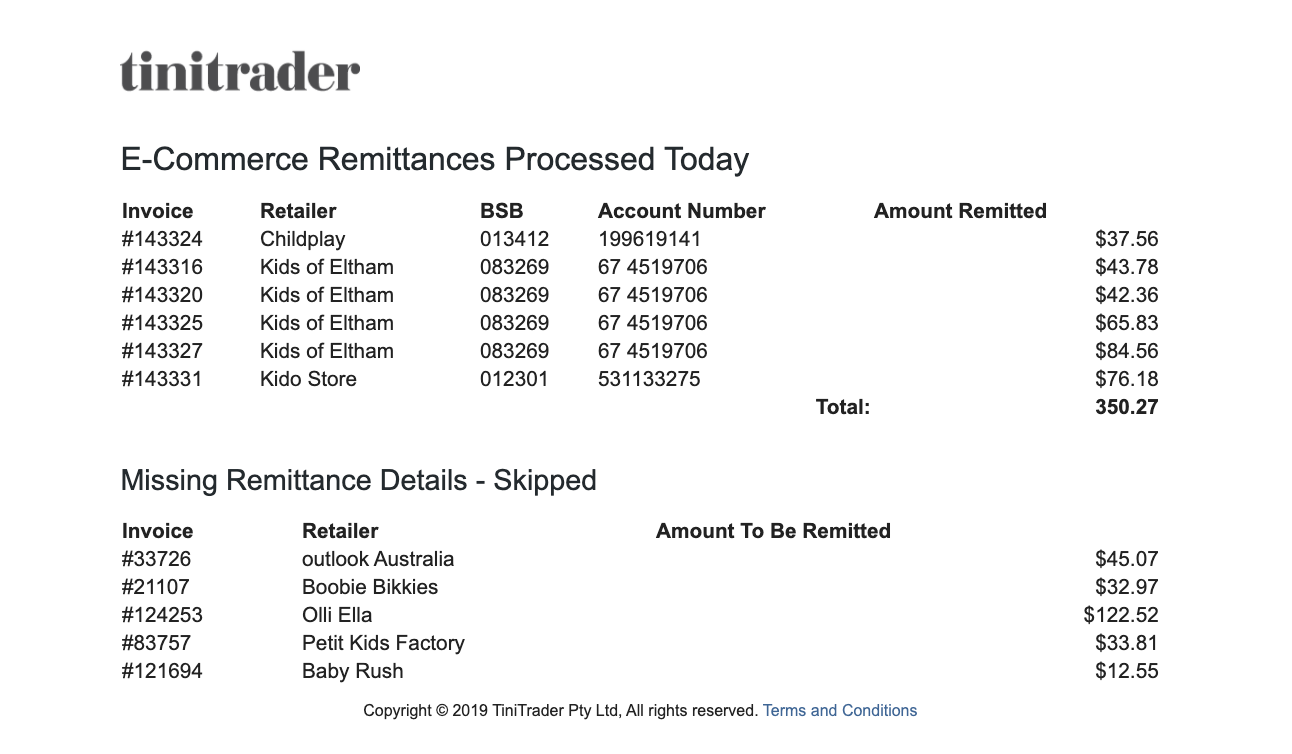Select invoice #121694 for Baby Rush
1292x754 pixels.
(x=162, y=671)
